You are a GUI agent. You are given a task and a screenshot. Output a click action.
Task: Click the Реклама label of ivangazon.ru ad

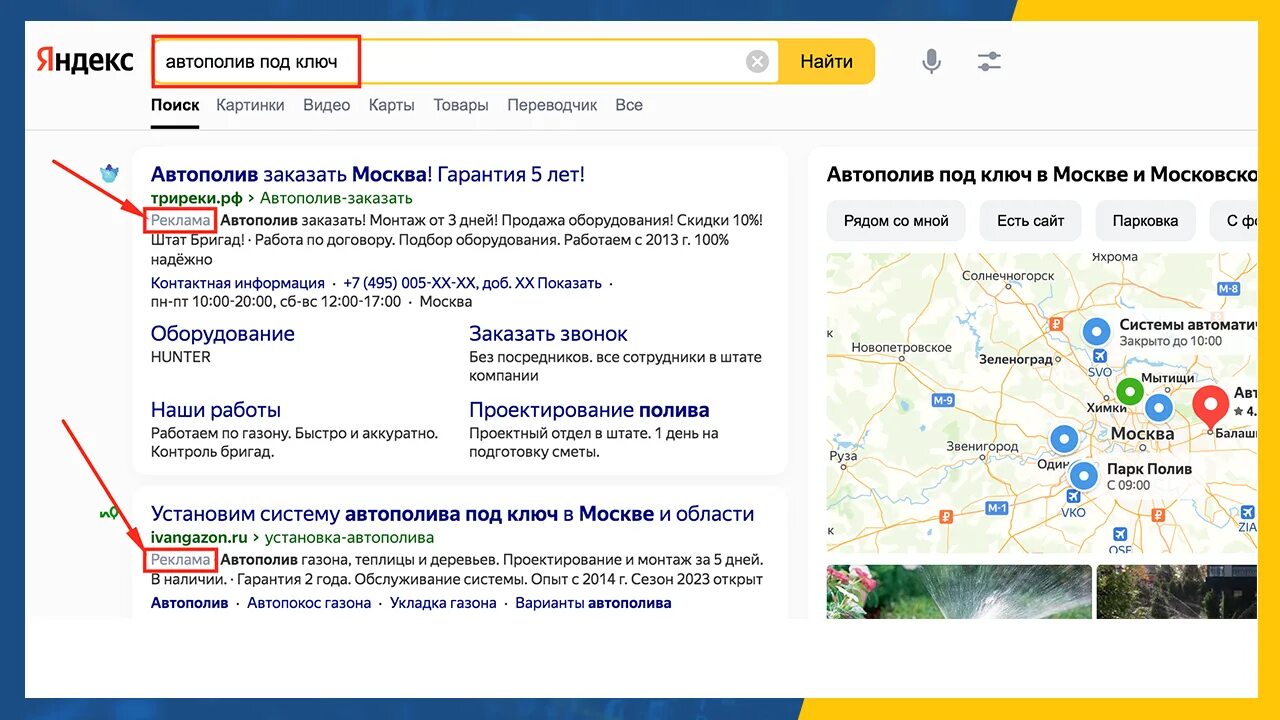point(181,560)
